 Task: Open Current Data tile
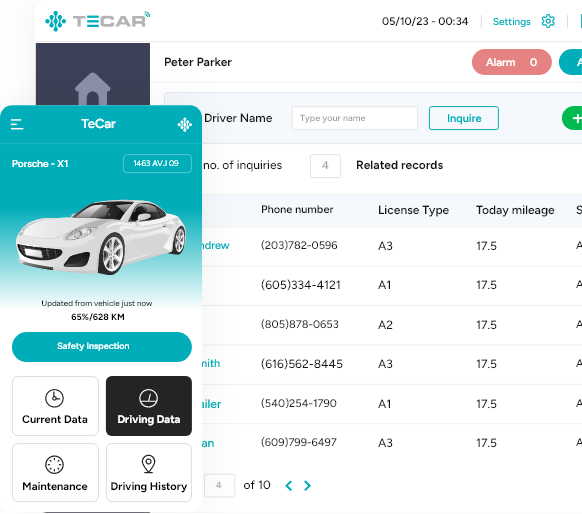[x=55, y=406]
